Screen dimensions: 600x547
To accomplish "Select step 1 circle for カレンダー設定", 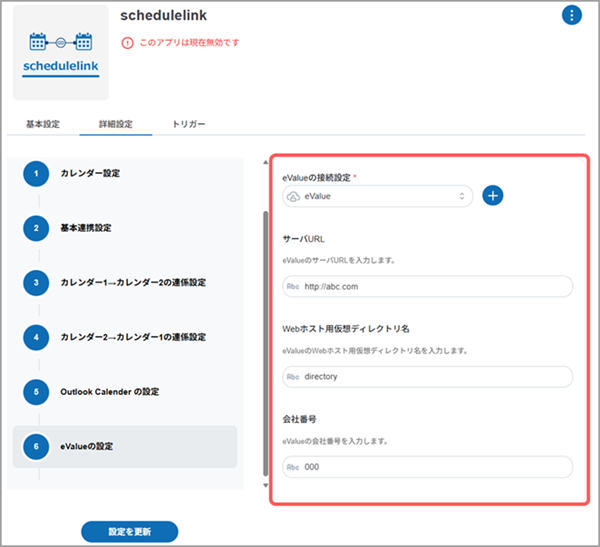I will coord(36,174).
